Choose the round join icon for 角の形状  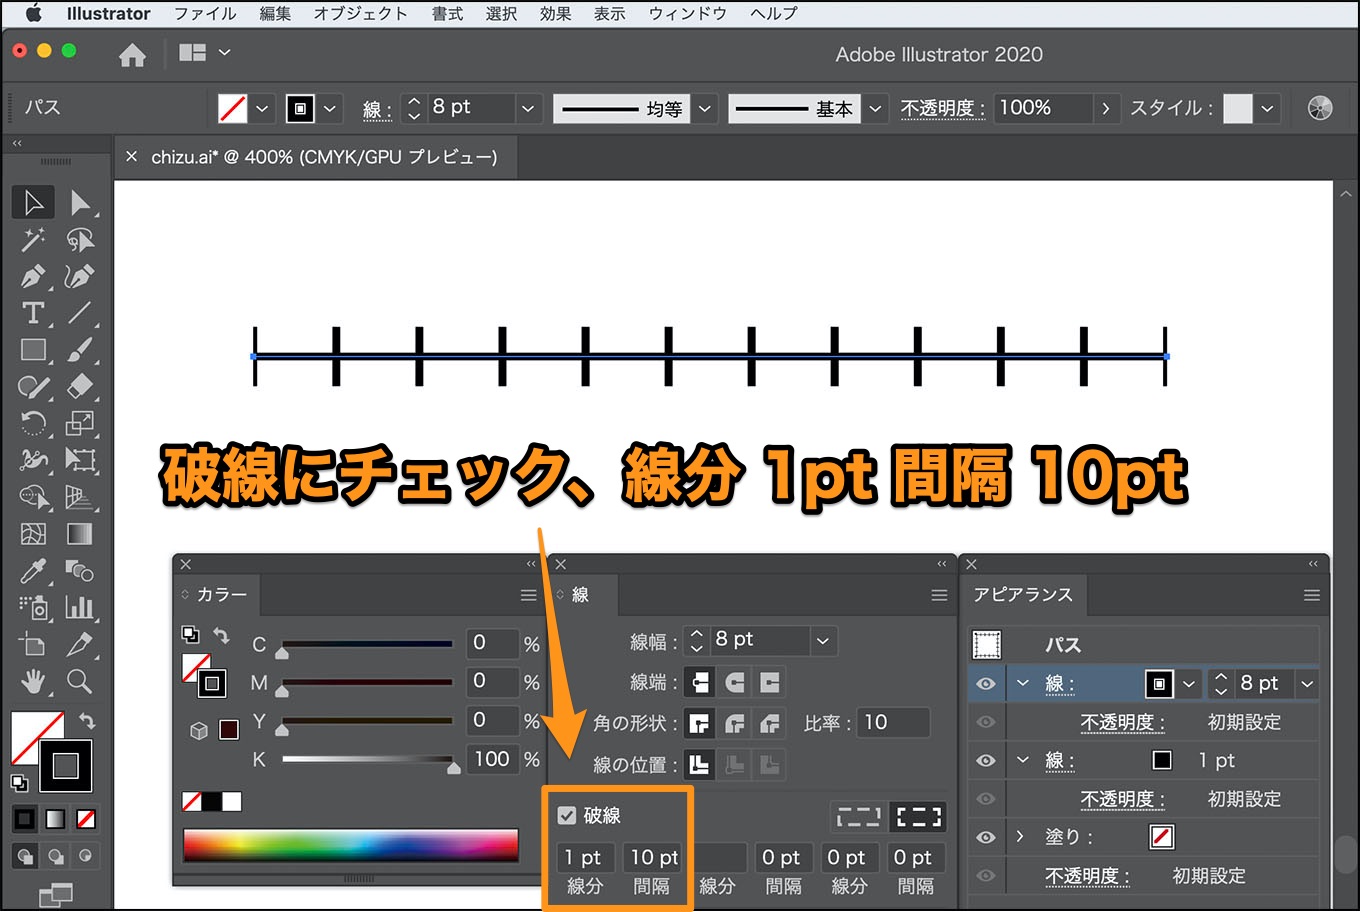point(735,723)
